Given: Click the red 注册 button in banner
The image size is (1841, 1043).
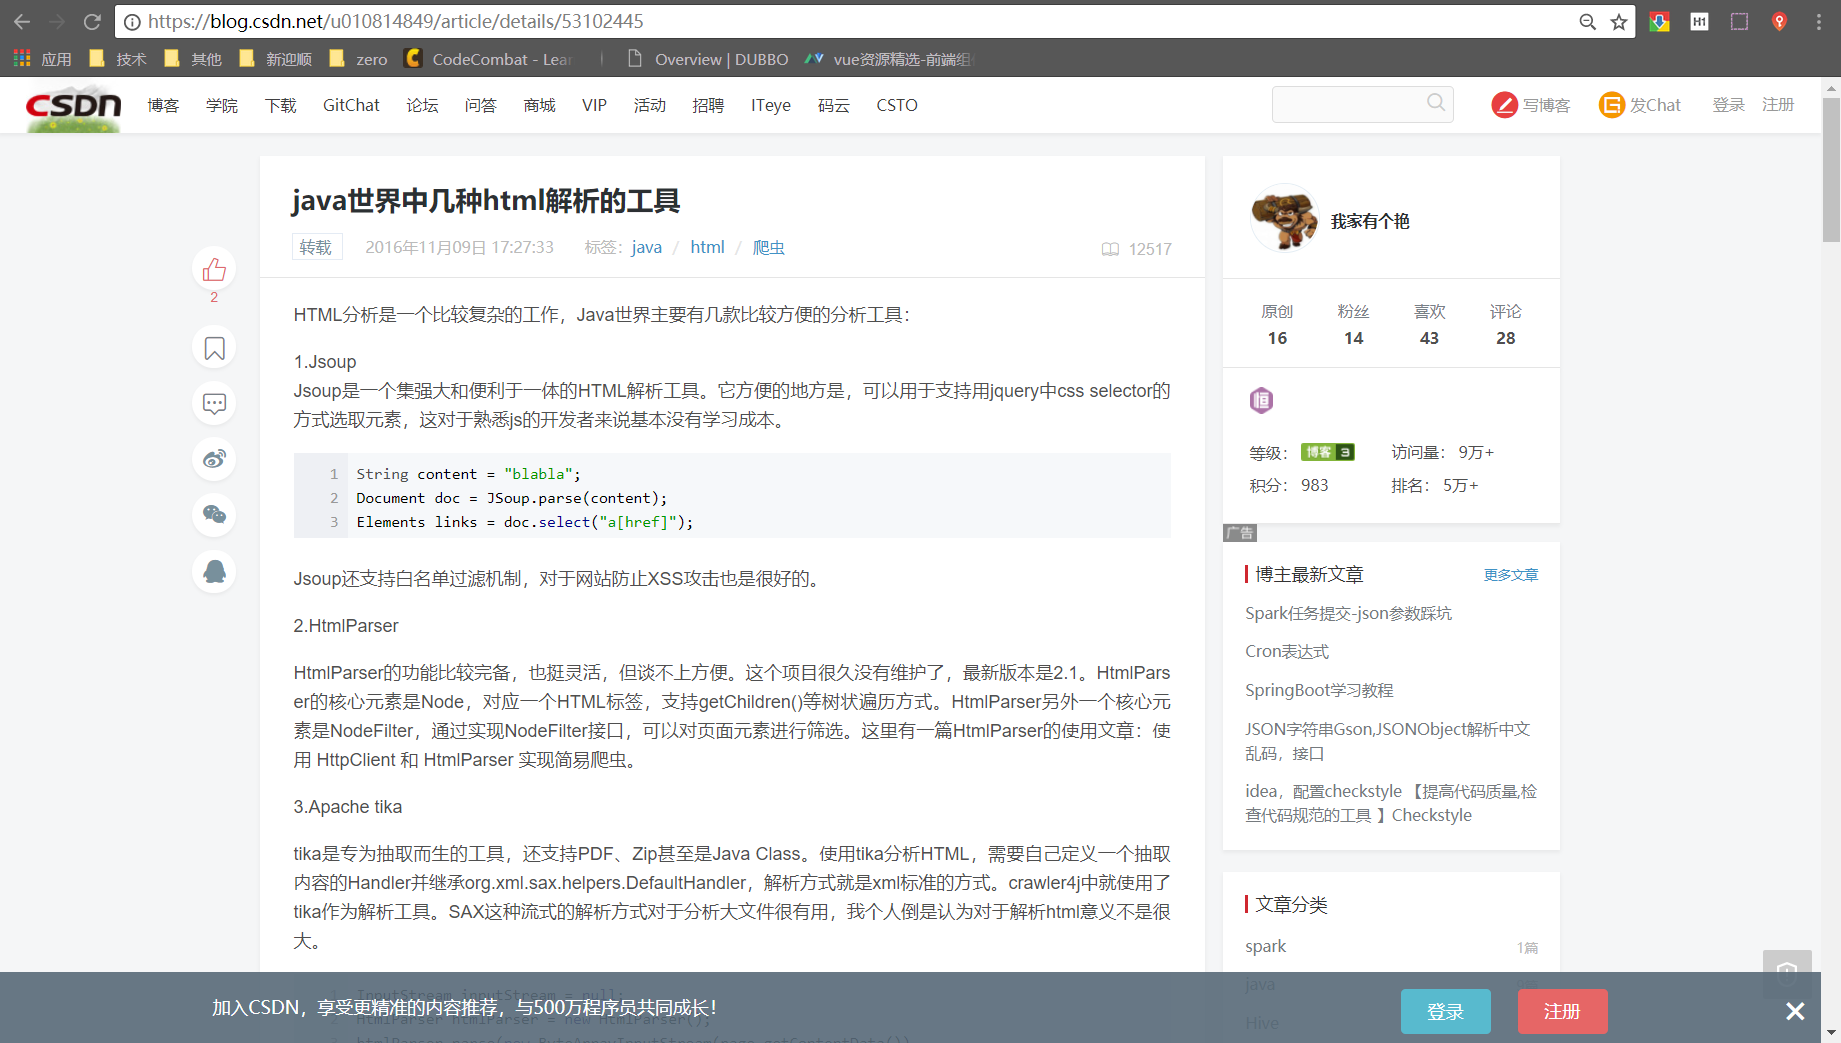Looking at the screenshot, I should pos(1562,1011).
